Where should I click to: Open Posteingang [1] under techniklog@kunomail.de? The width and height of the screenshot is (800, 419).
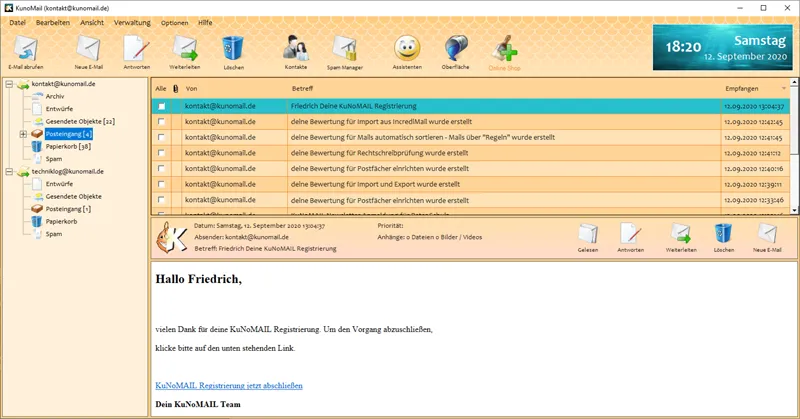point(68,209)
